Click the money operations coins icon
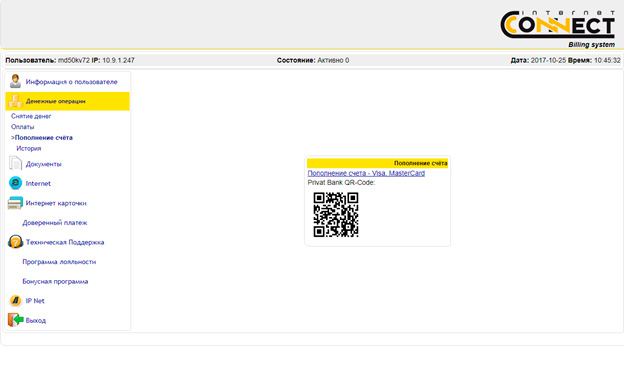This screenshot has height=368, width=624. point(16,101)
